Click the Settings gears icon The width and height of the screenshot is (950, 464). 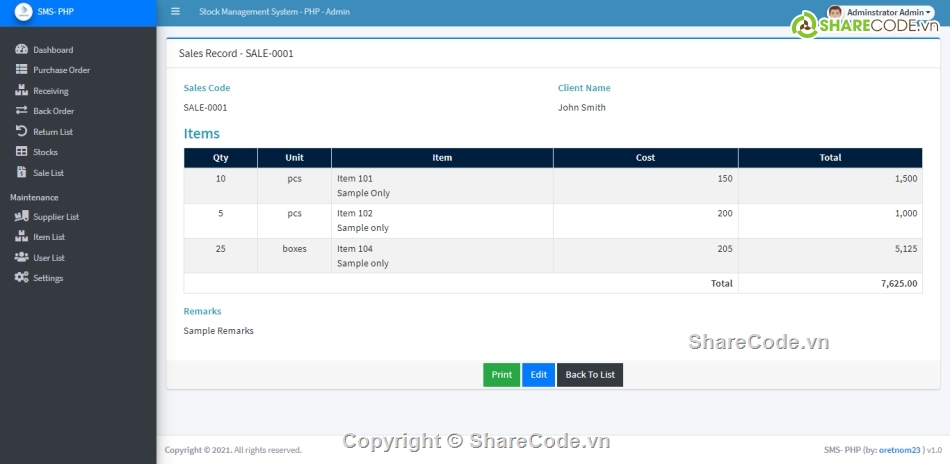(x=21, y=277)
